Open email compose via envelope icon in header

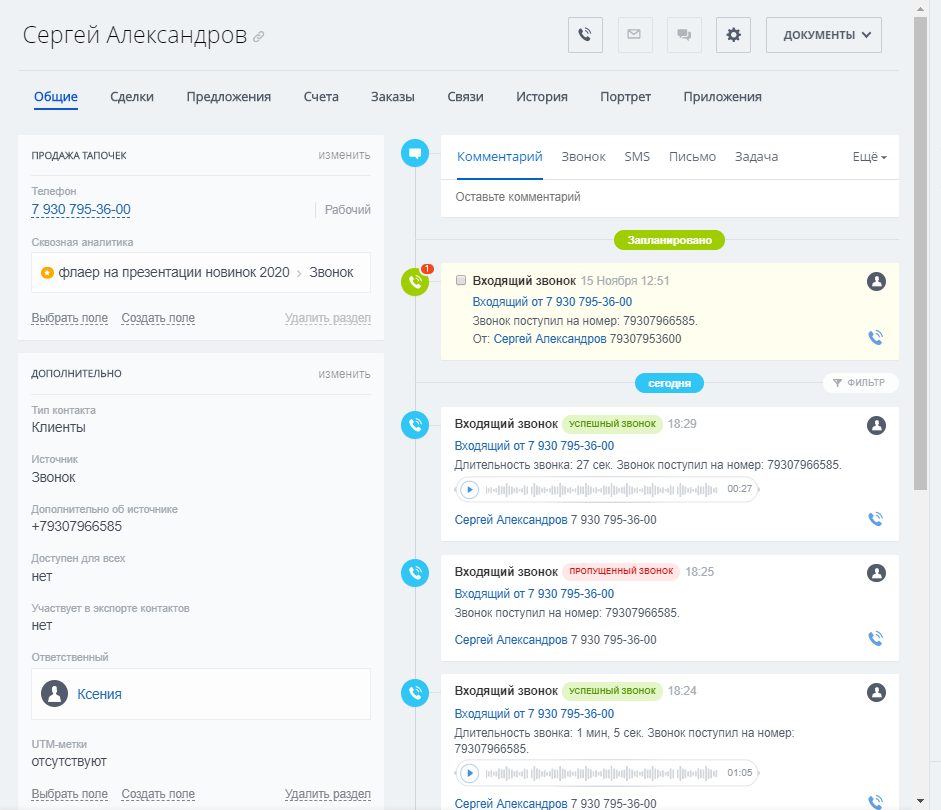pos(634,34)
